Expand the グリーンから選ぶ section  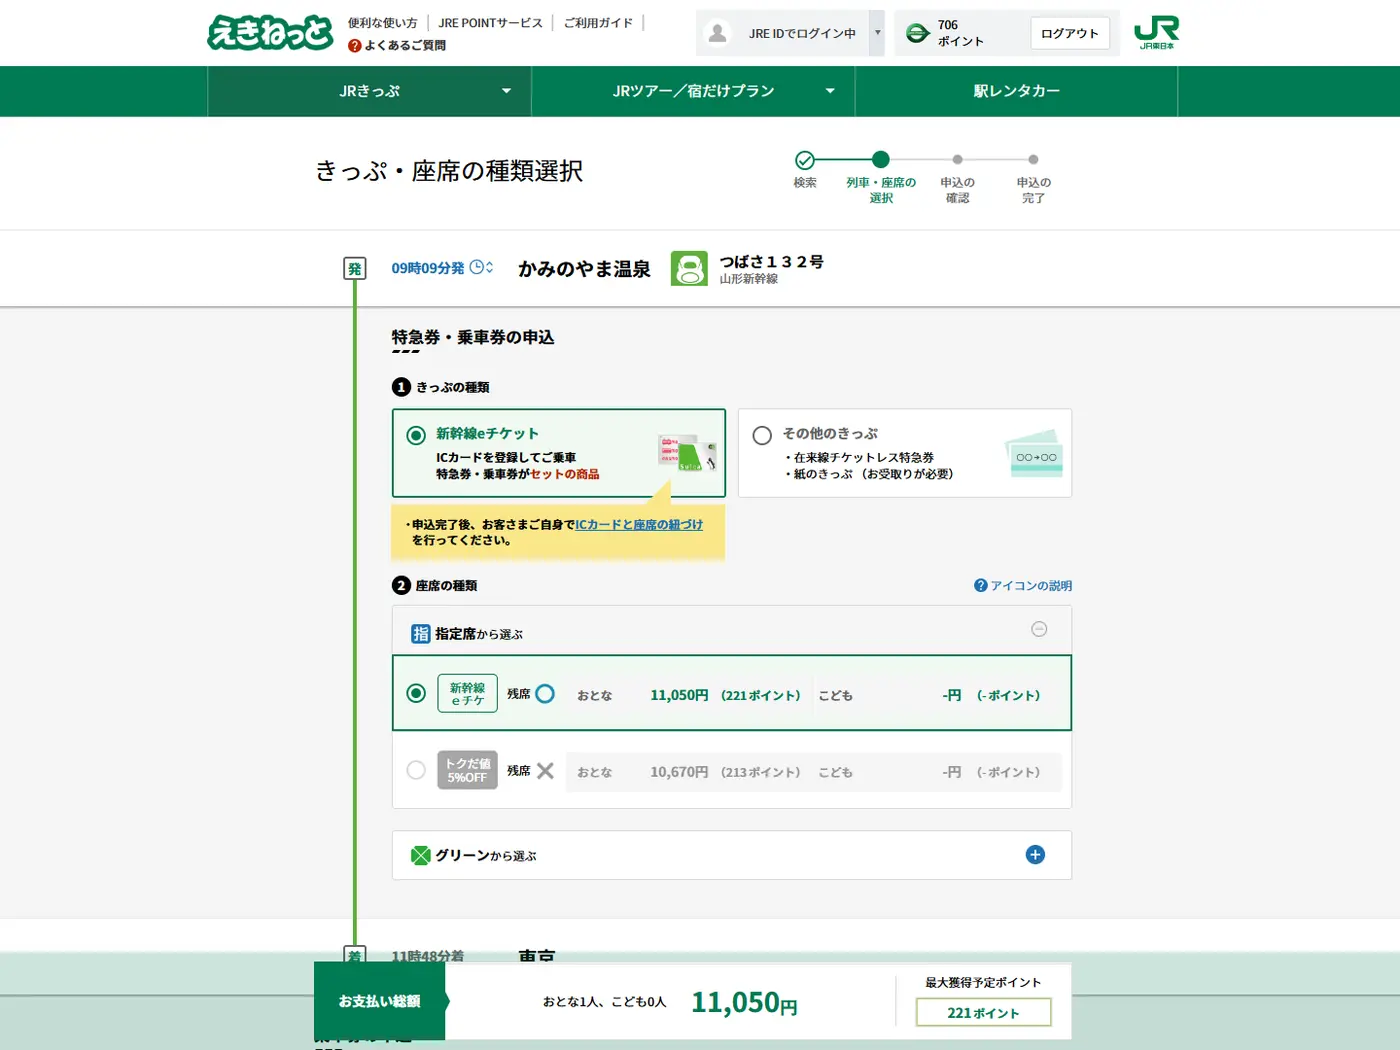click(x=1035, y=855)
